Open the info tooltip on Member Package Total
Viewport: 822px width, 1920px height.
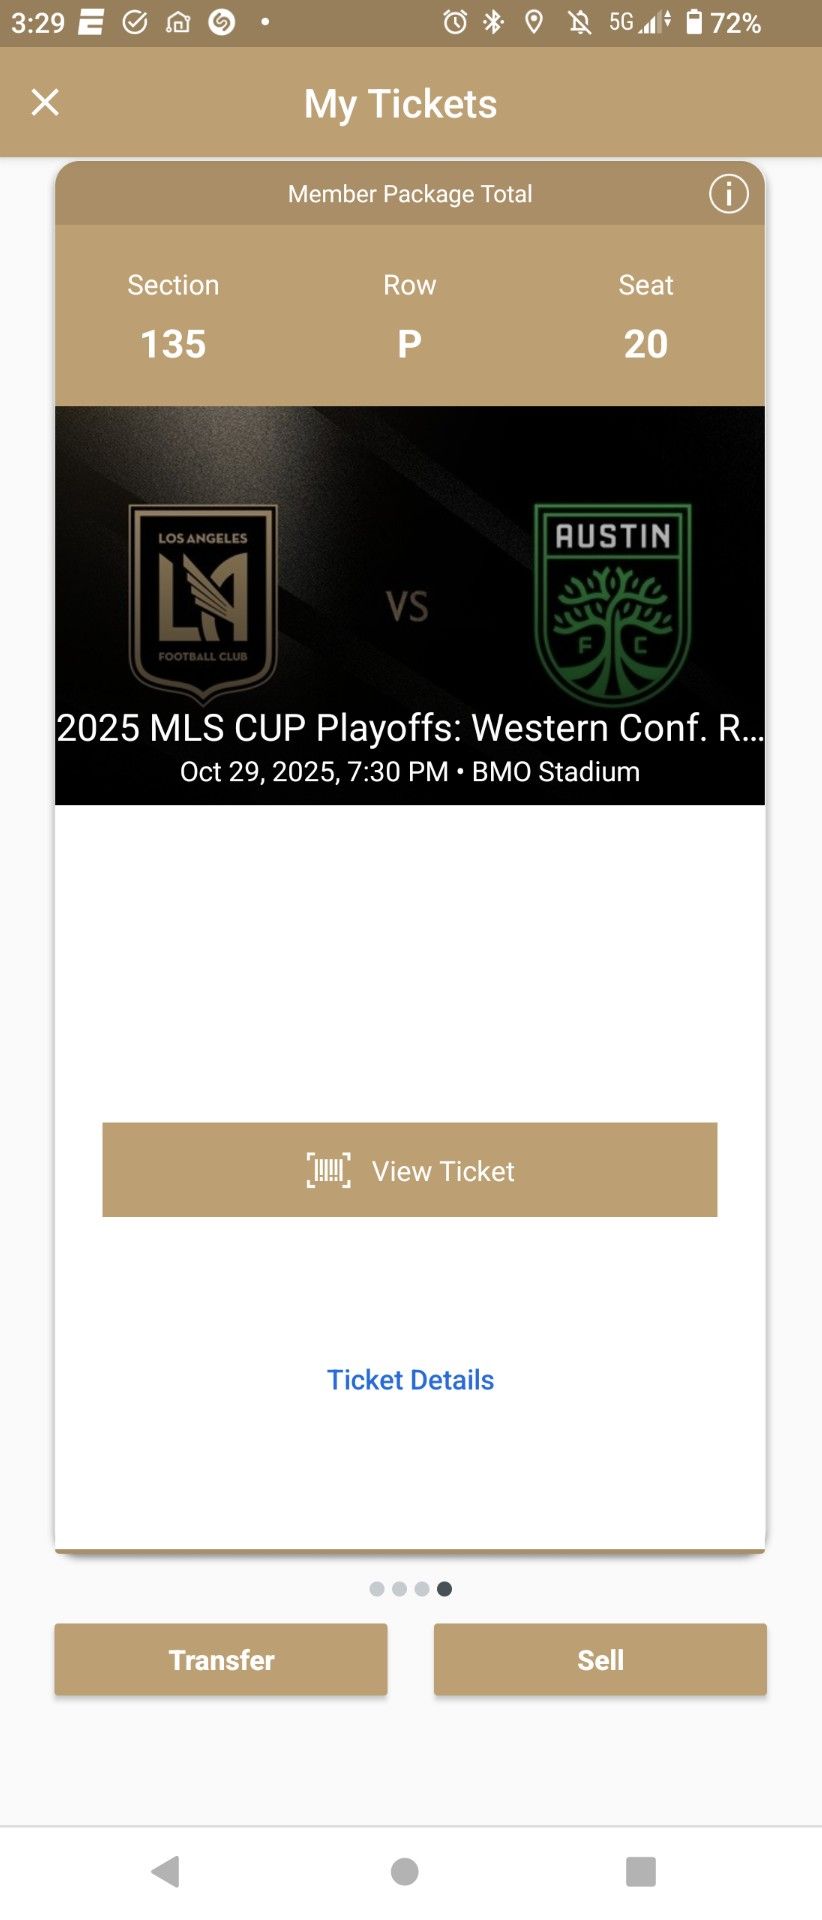tap(728, 195)
